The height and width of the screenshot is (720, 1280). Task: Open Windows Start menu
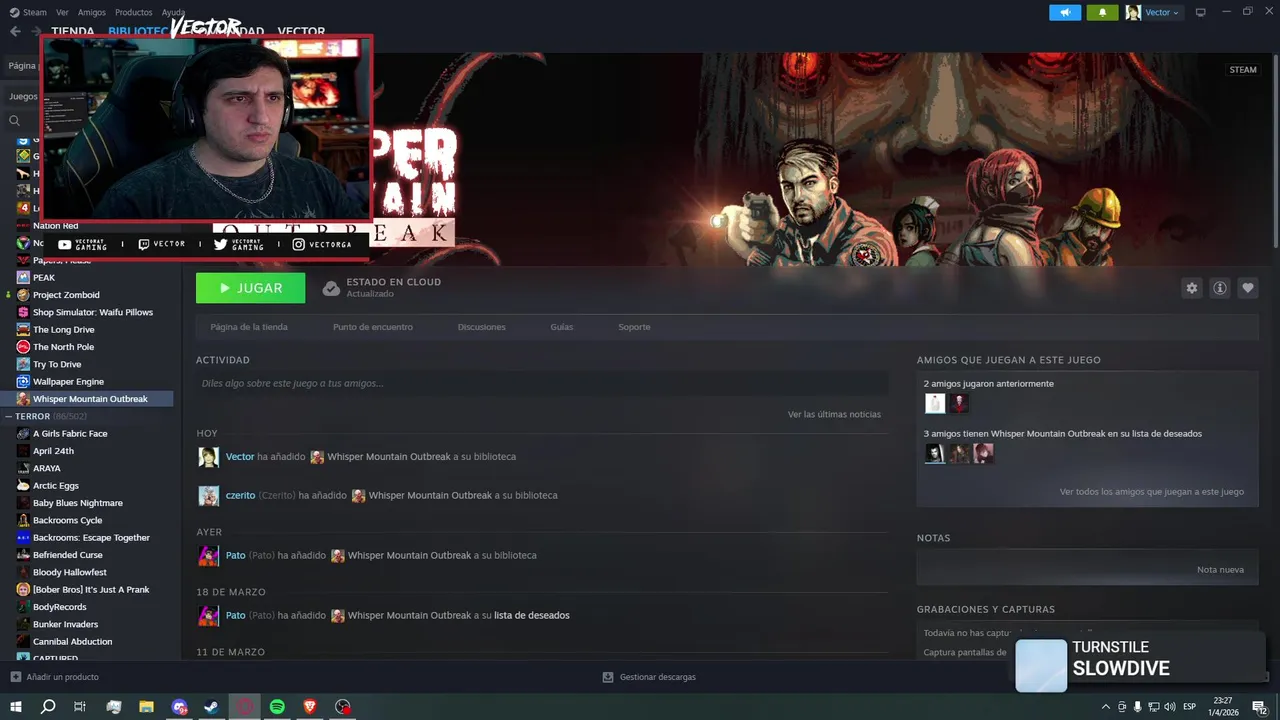click(15, 707)
